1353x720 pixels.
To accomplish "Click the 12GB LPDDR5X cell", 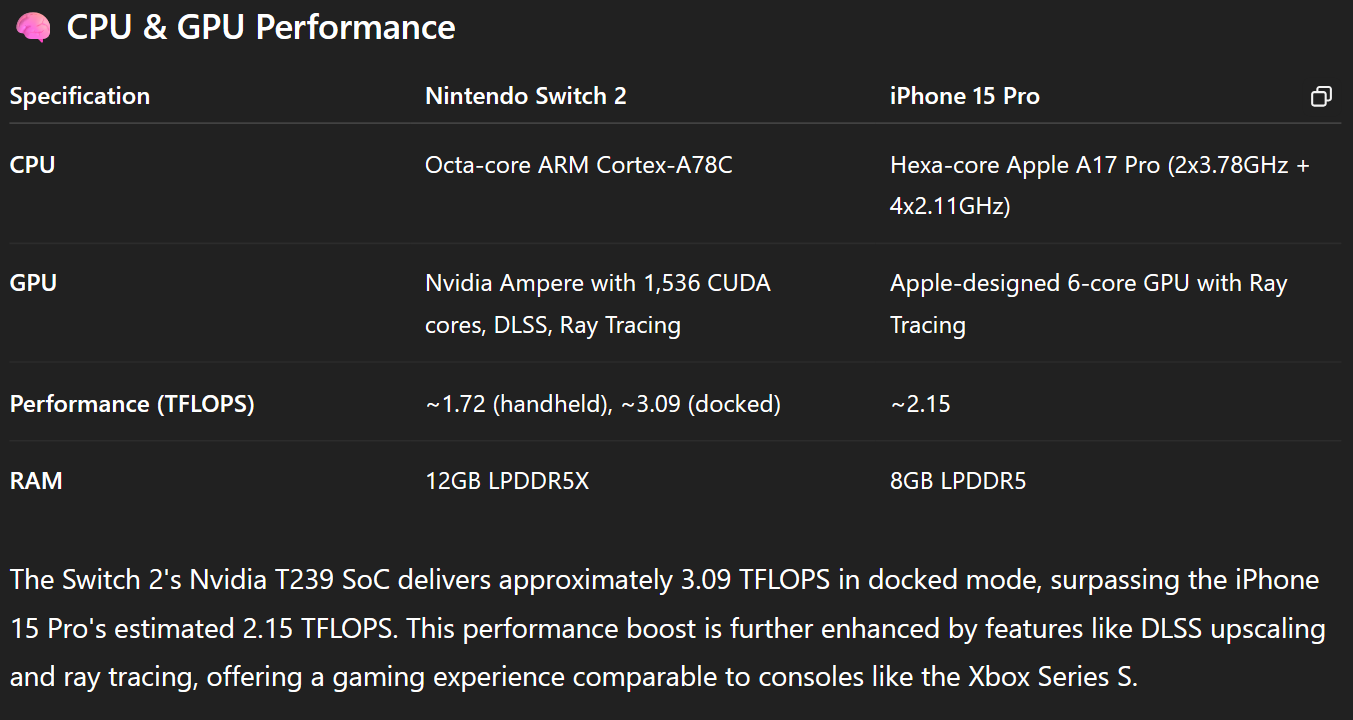I will [507, 481].
